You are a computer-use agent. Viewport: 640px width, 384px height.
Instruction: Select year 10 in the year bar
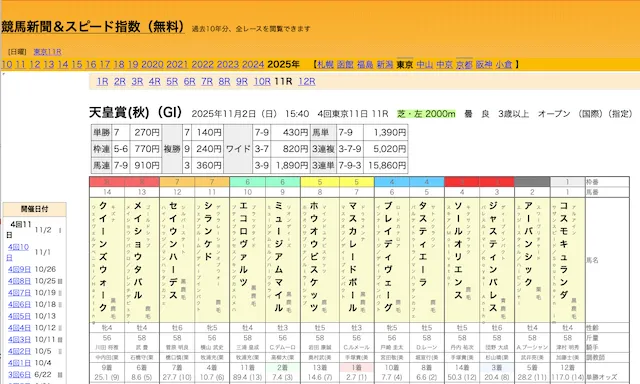click(x=7, y=64)
